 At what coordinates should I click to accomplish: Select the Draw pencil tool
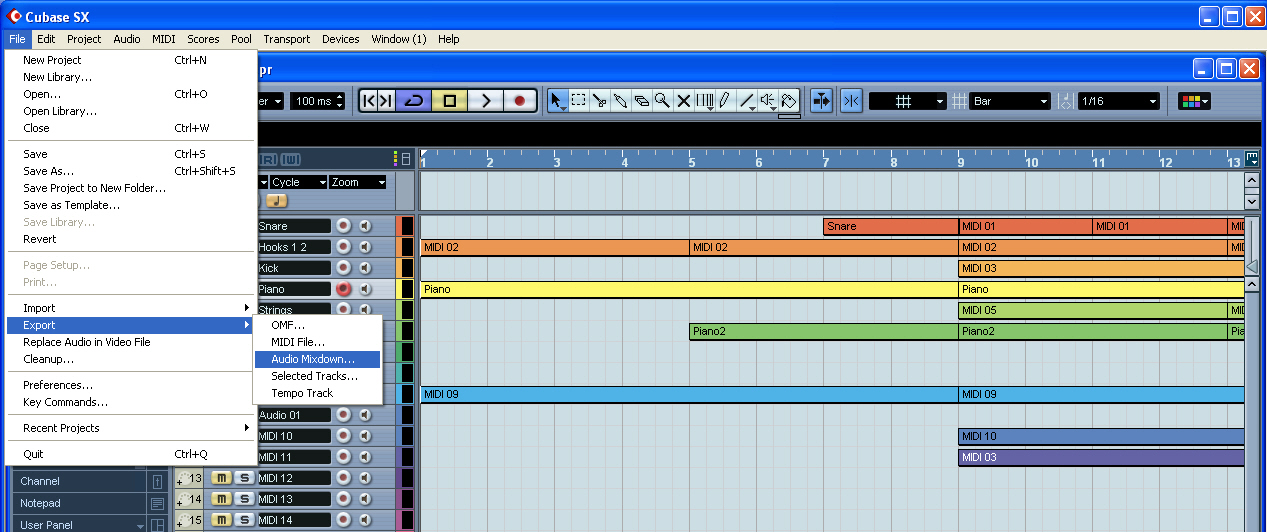[725, 101]
